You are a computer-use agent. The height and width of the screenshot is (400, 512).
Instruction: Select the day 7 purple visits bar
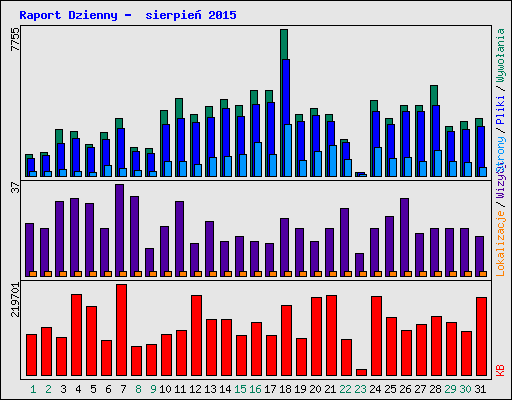click(x=120, y=230)
